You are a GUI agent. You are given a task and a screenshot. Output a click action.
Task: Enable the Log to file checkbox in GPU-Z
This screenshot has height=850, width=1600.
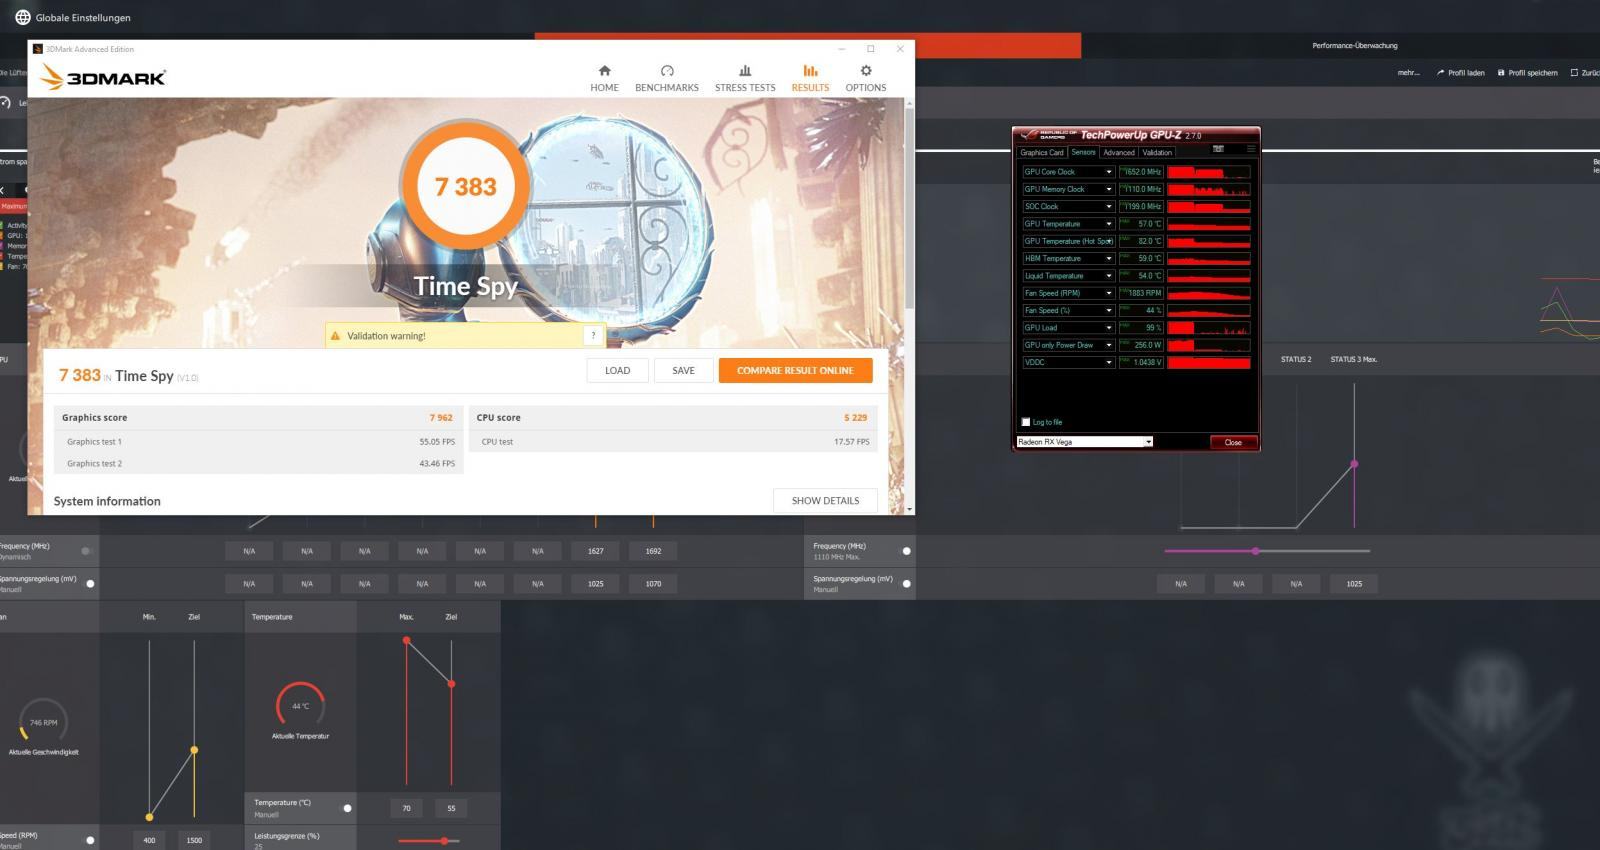tap(1025, 422)
